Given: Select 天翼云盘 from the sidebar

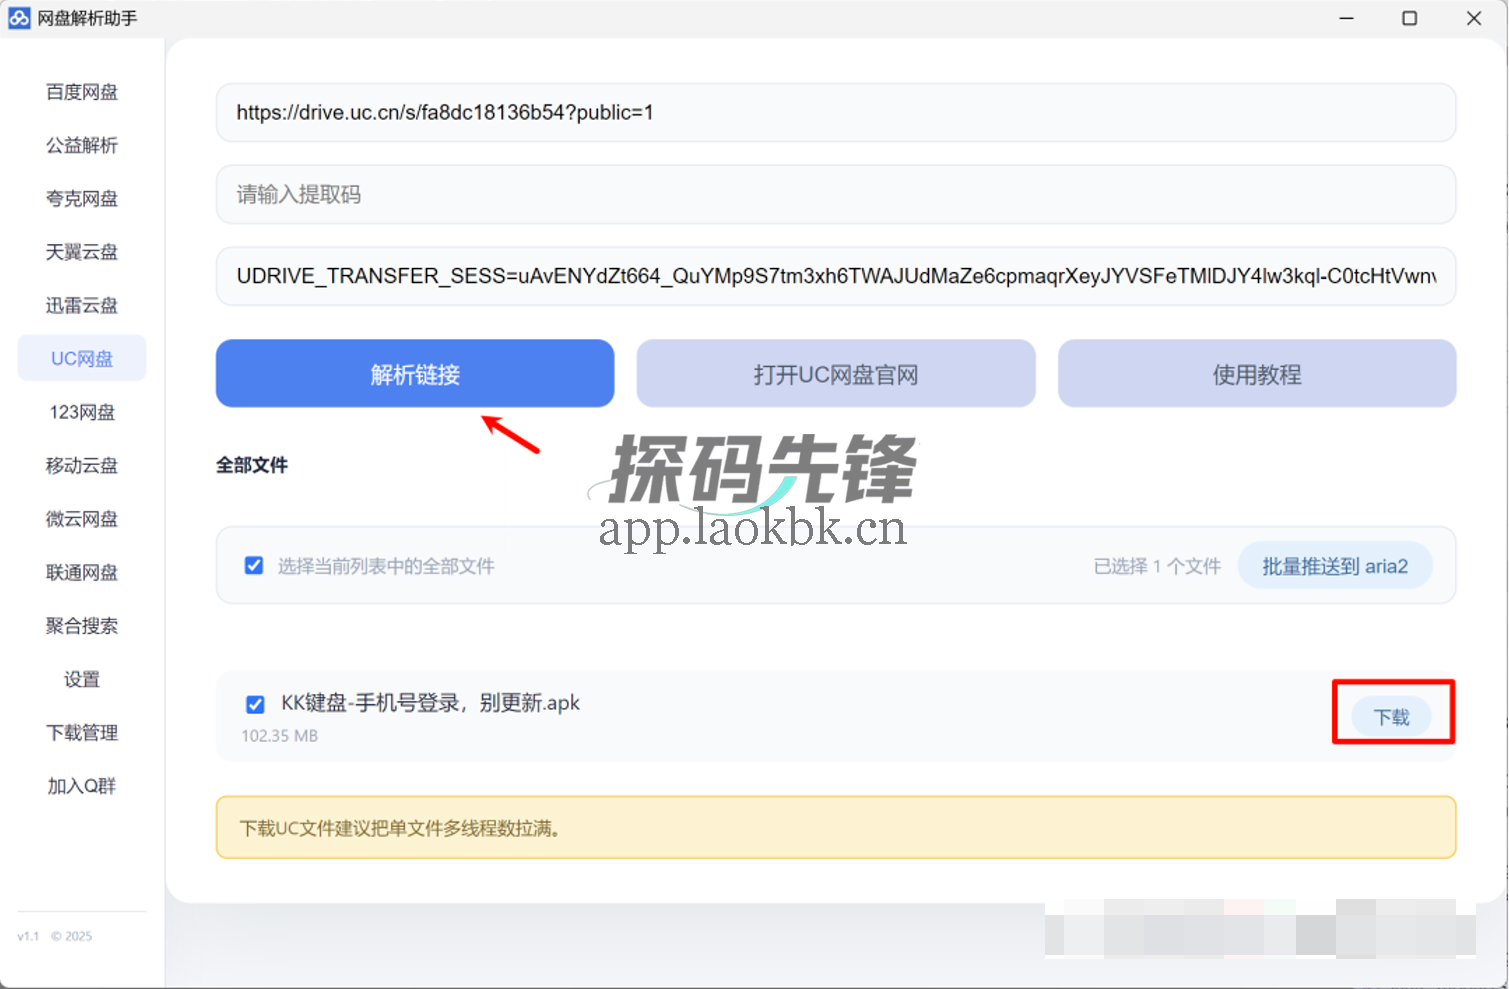Looking at the screenshot, I should point(81,252).
